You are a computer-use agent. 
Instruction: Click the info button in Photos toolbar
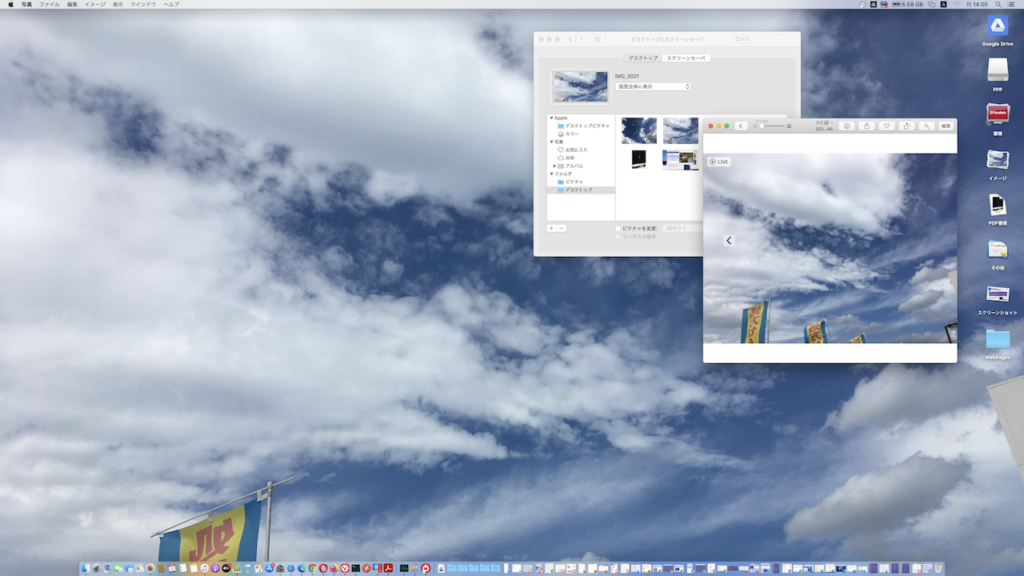pyautogui.click(x=846, y=126)
